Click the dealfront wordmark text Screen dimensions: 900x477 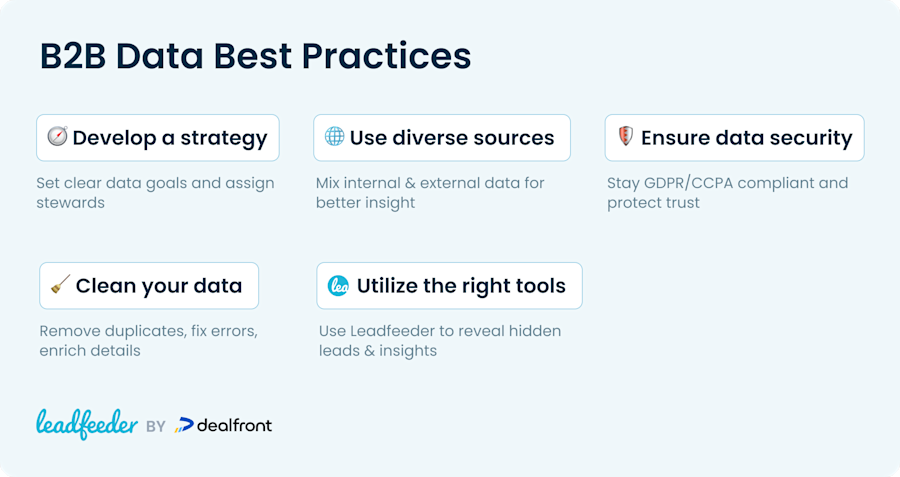234,425
